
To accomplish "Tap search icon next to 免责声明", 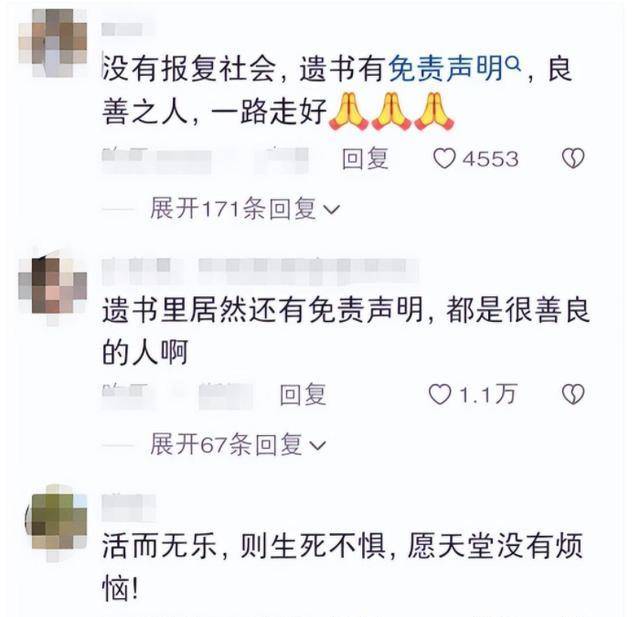I will tap(513, 64).
